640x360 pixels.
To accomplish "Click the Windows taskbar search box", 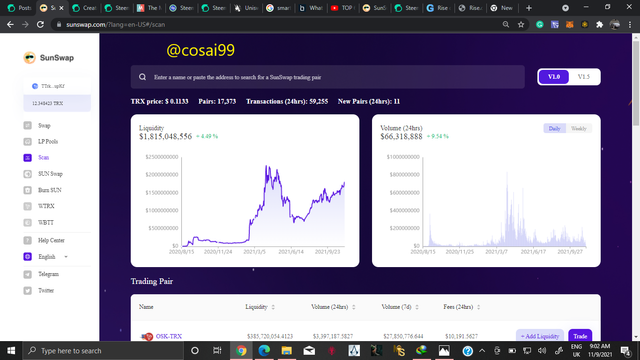I will 103,351.
